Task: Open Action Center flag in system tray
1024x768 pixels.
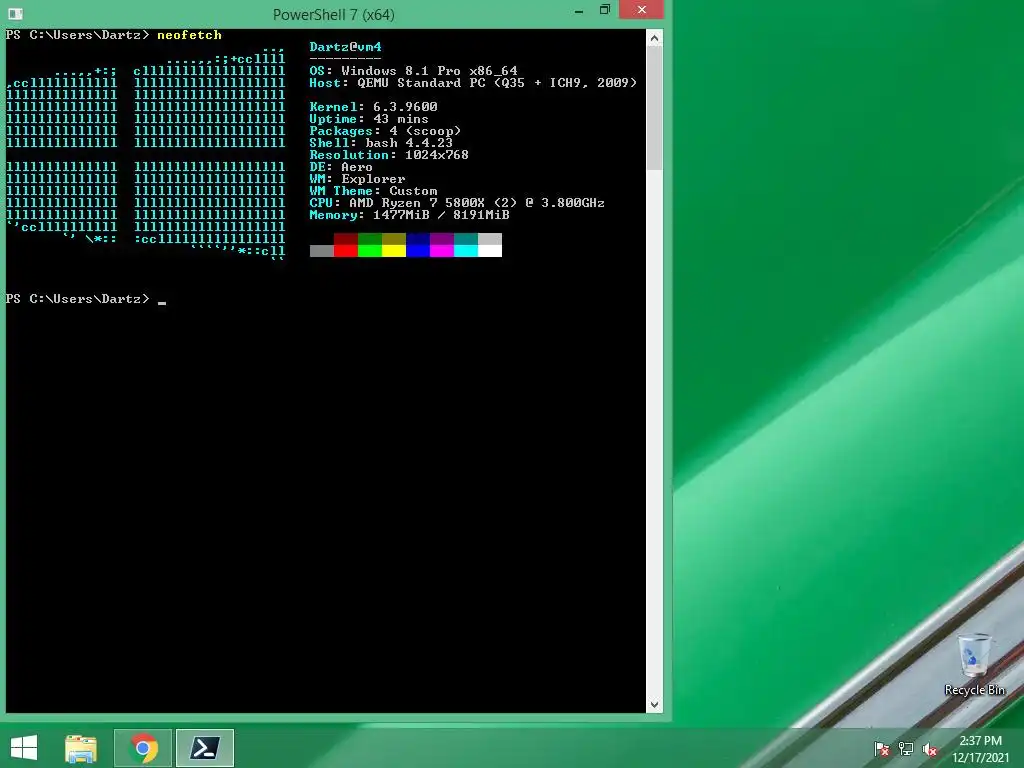Action: pyautogui.click(x=882, y=749)
